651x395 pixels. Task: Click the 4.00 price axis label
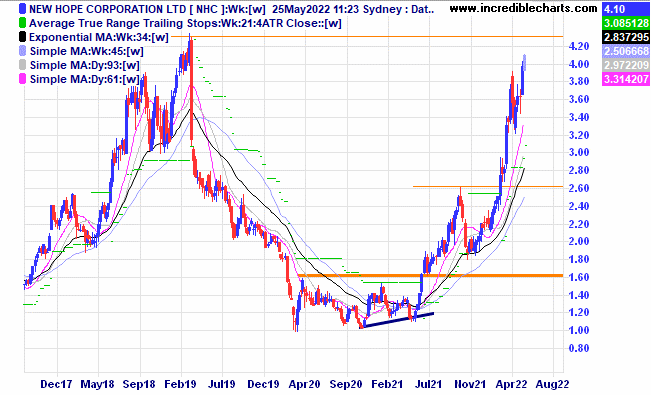(x=579, y=64)
